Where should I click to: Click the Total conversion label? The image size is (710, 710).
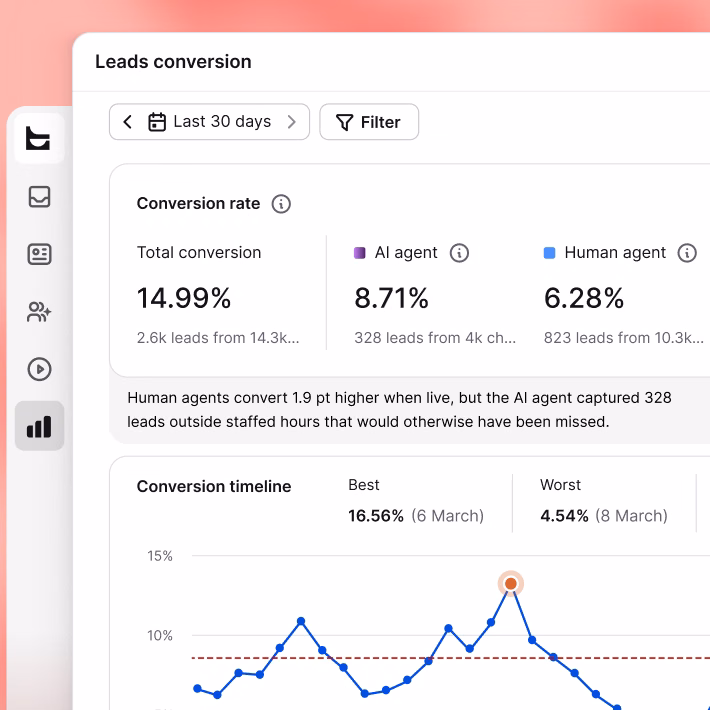[199, 253]
